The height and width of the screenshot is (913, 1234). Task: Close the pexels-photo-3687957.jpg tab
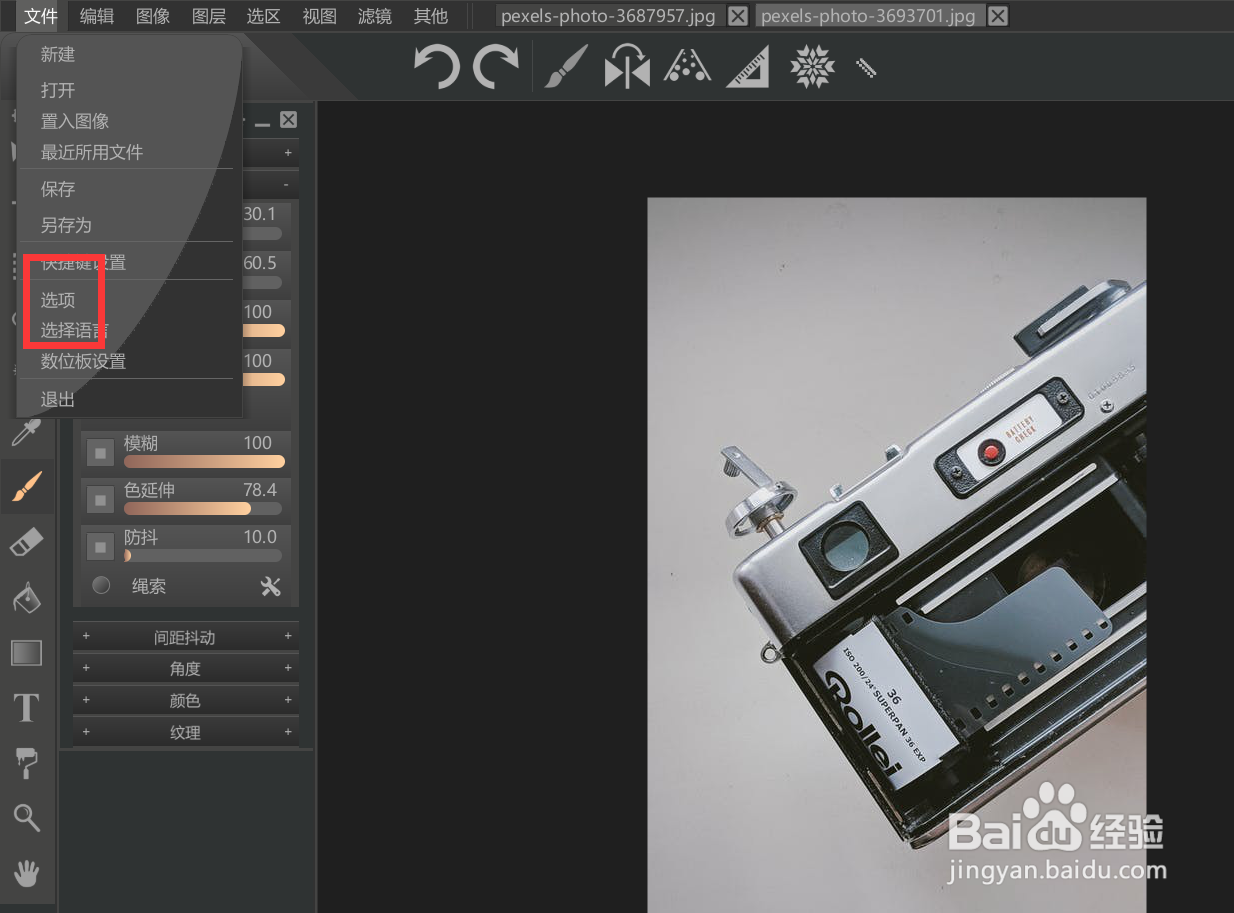(737, 16)
